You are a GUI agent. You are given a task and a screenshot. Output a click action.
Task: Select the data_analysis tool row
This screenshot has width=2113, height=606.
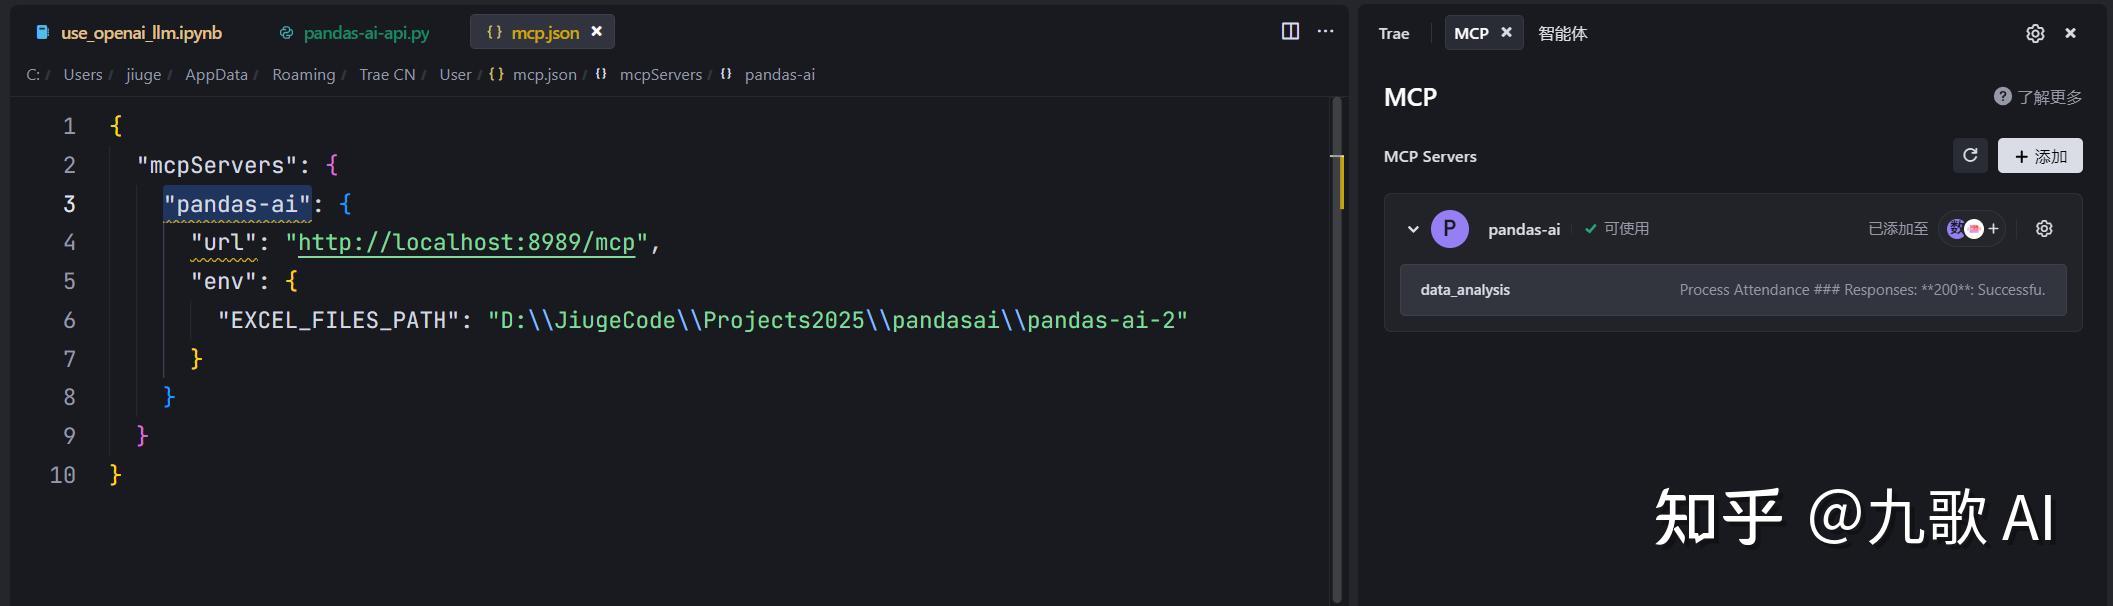[1732, 290]
